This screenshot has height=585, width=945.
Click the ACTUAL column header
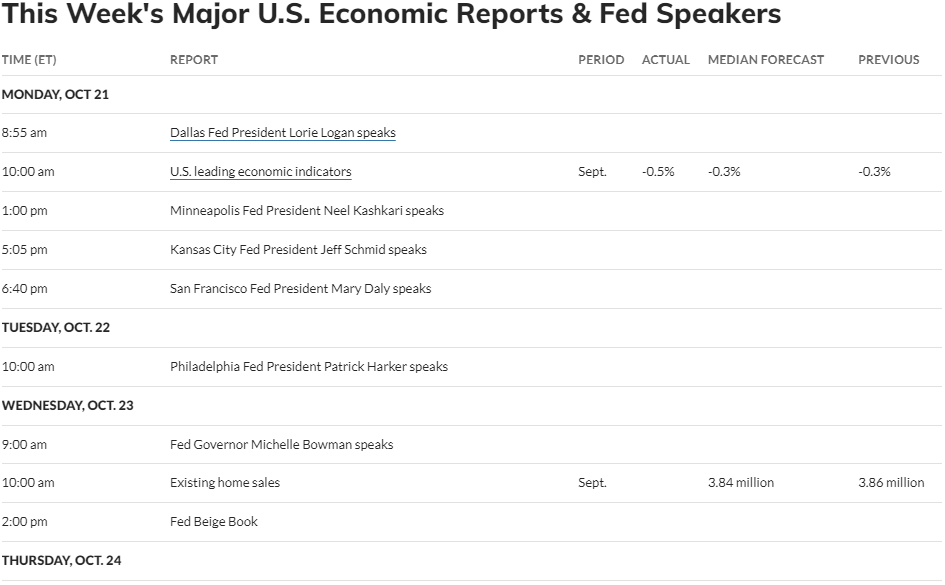(x=665, y=60)
